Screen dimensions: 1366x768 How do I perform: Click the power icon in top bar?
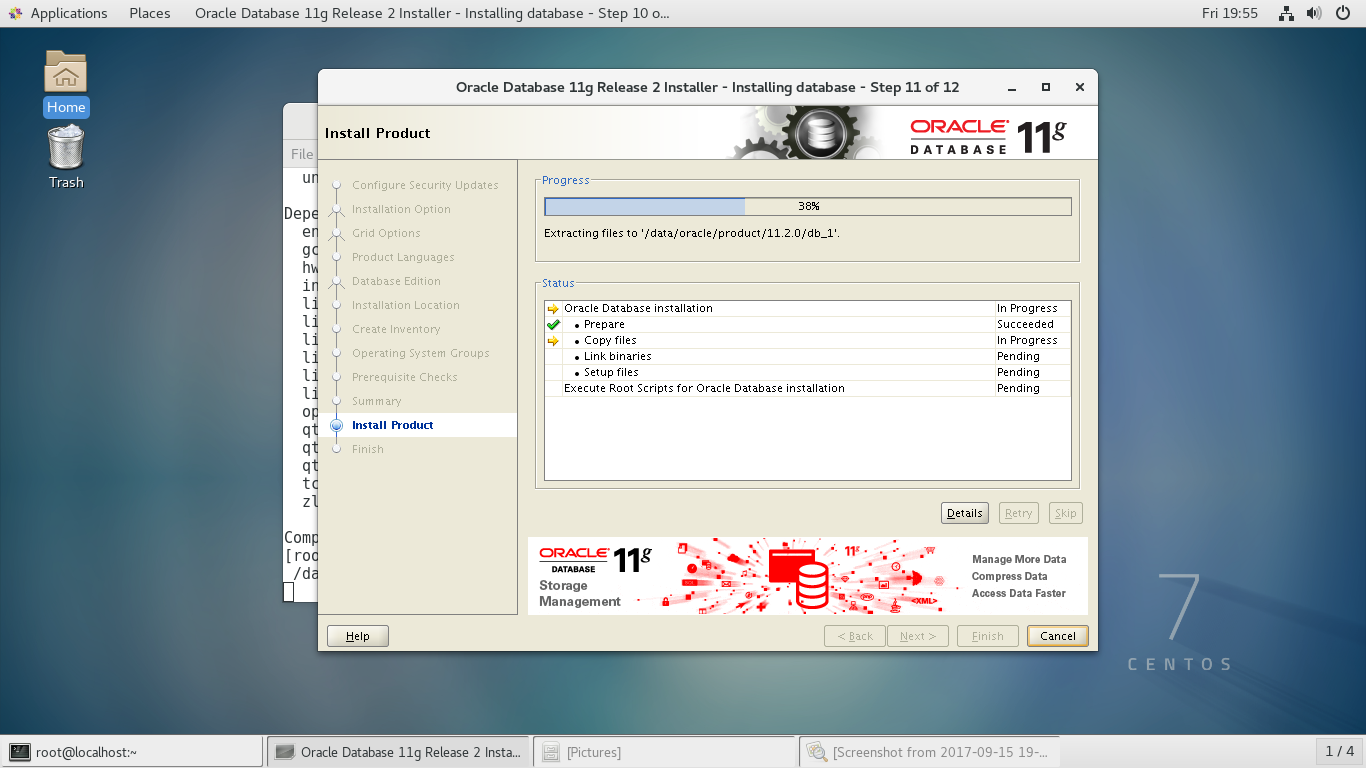coord(1343,13)
